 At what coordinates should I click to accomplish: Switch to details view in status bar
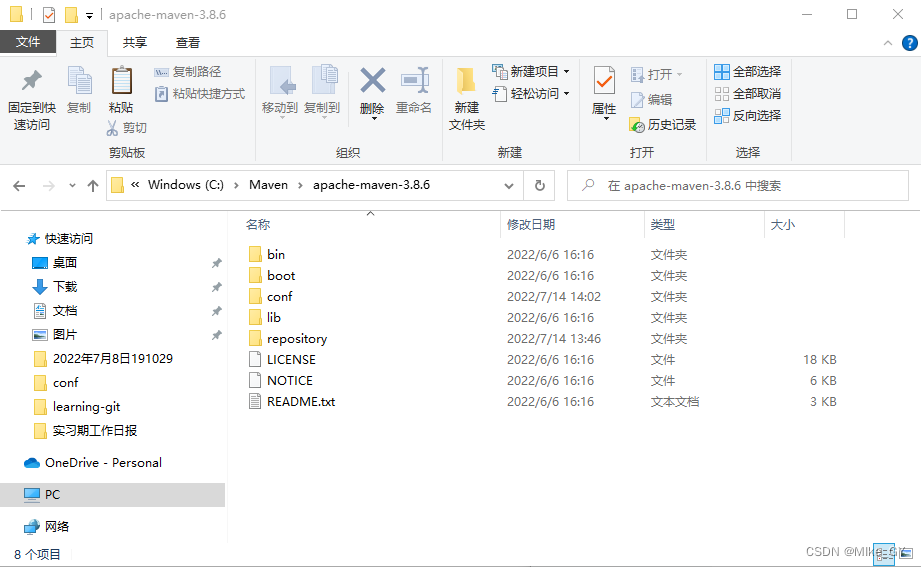[x=884, y=554]
